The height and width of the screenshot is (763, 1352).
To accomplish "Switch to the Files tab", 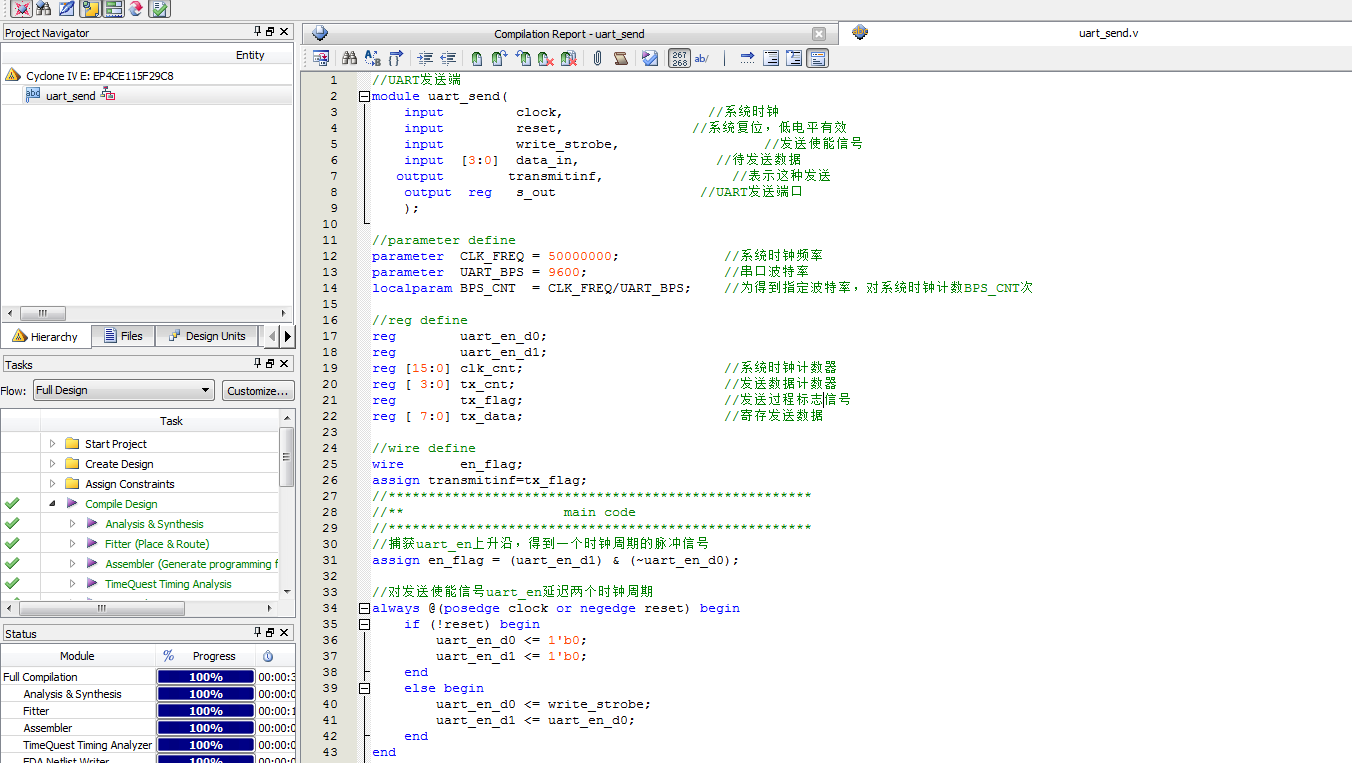I will [x=123, y=336].
